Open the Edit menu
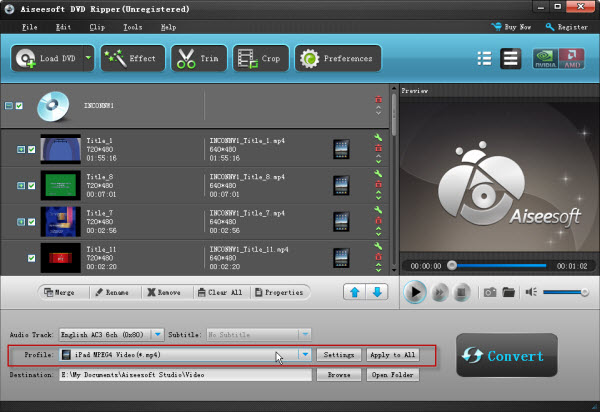Screen dimensions: 600x412 [63, 27]
